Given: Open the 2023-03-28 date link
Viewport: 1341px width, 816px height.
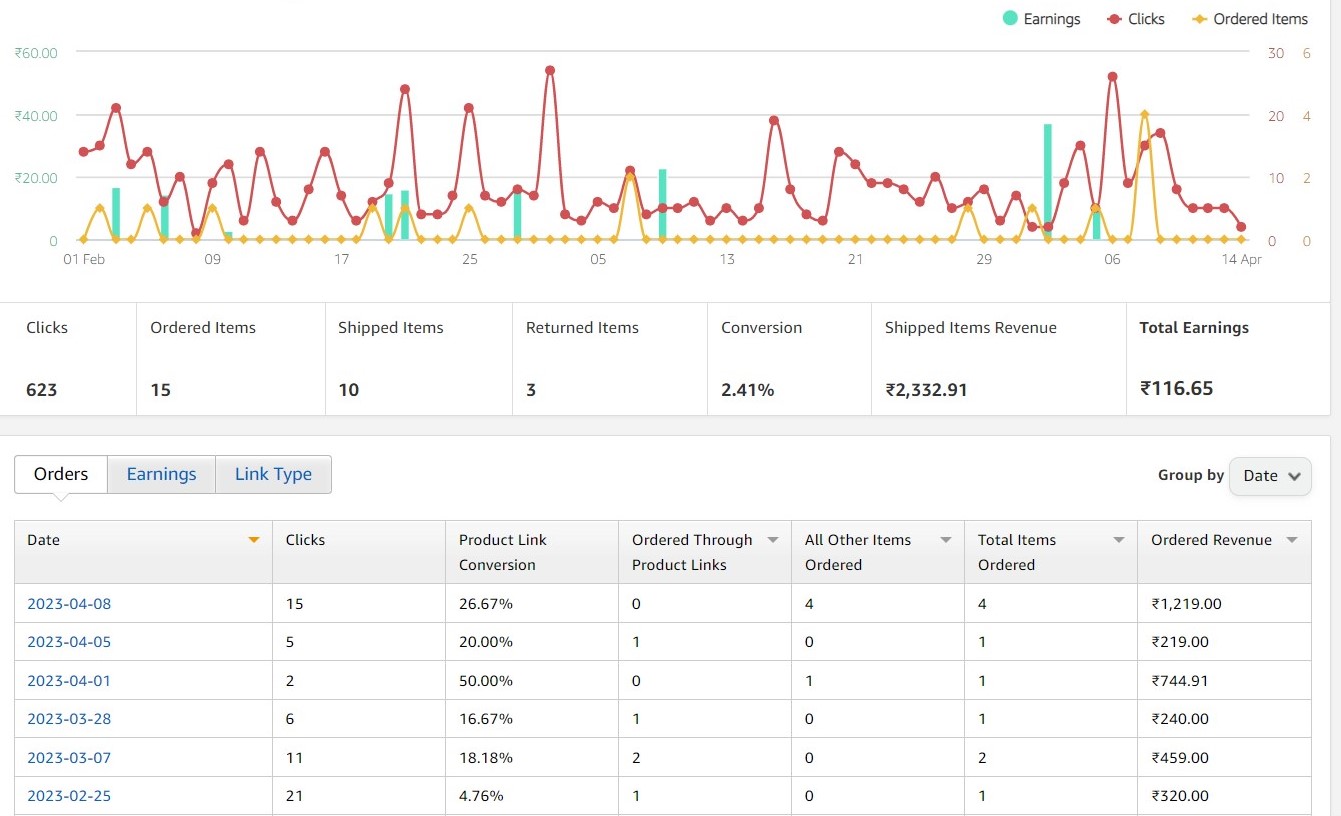Looking at the screenshot, I should [68, 718].
